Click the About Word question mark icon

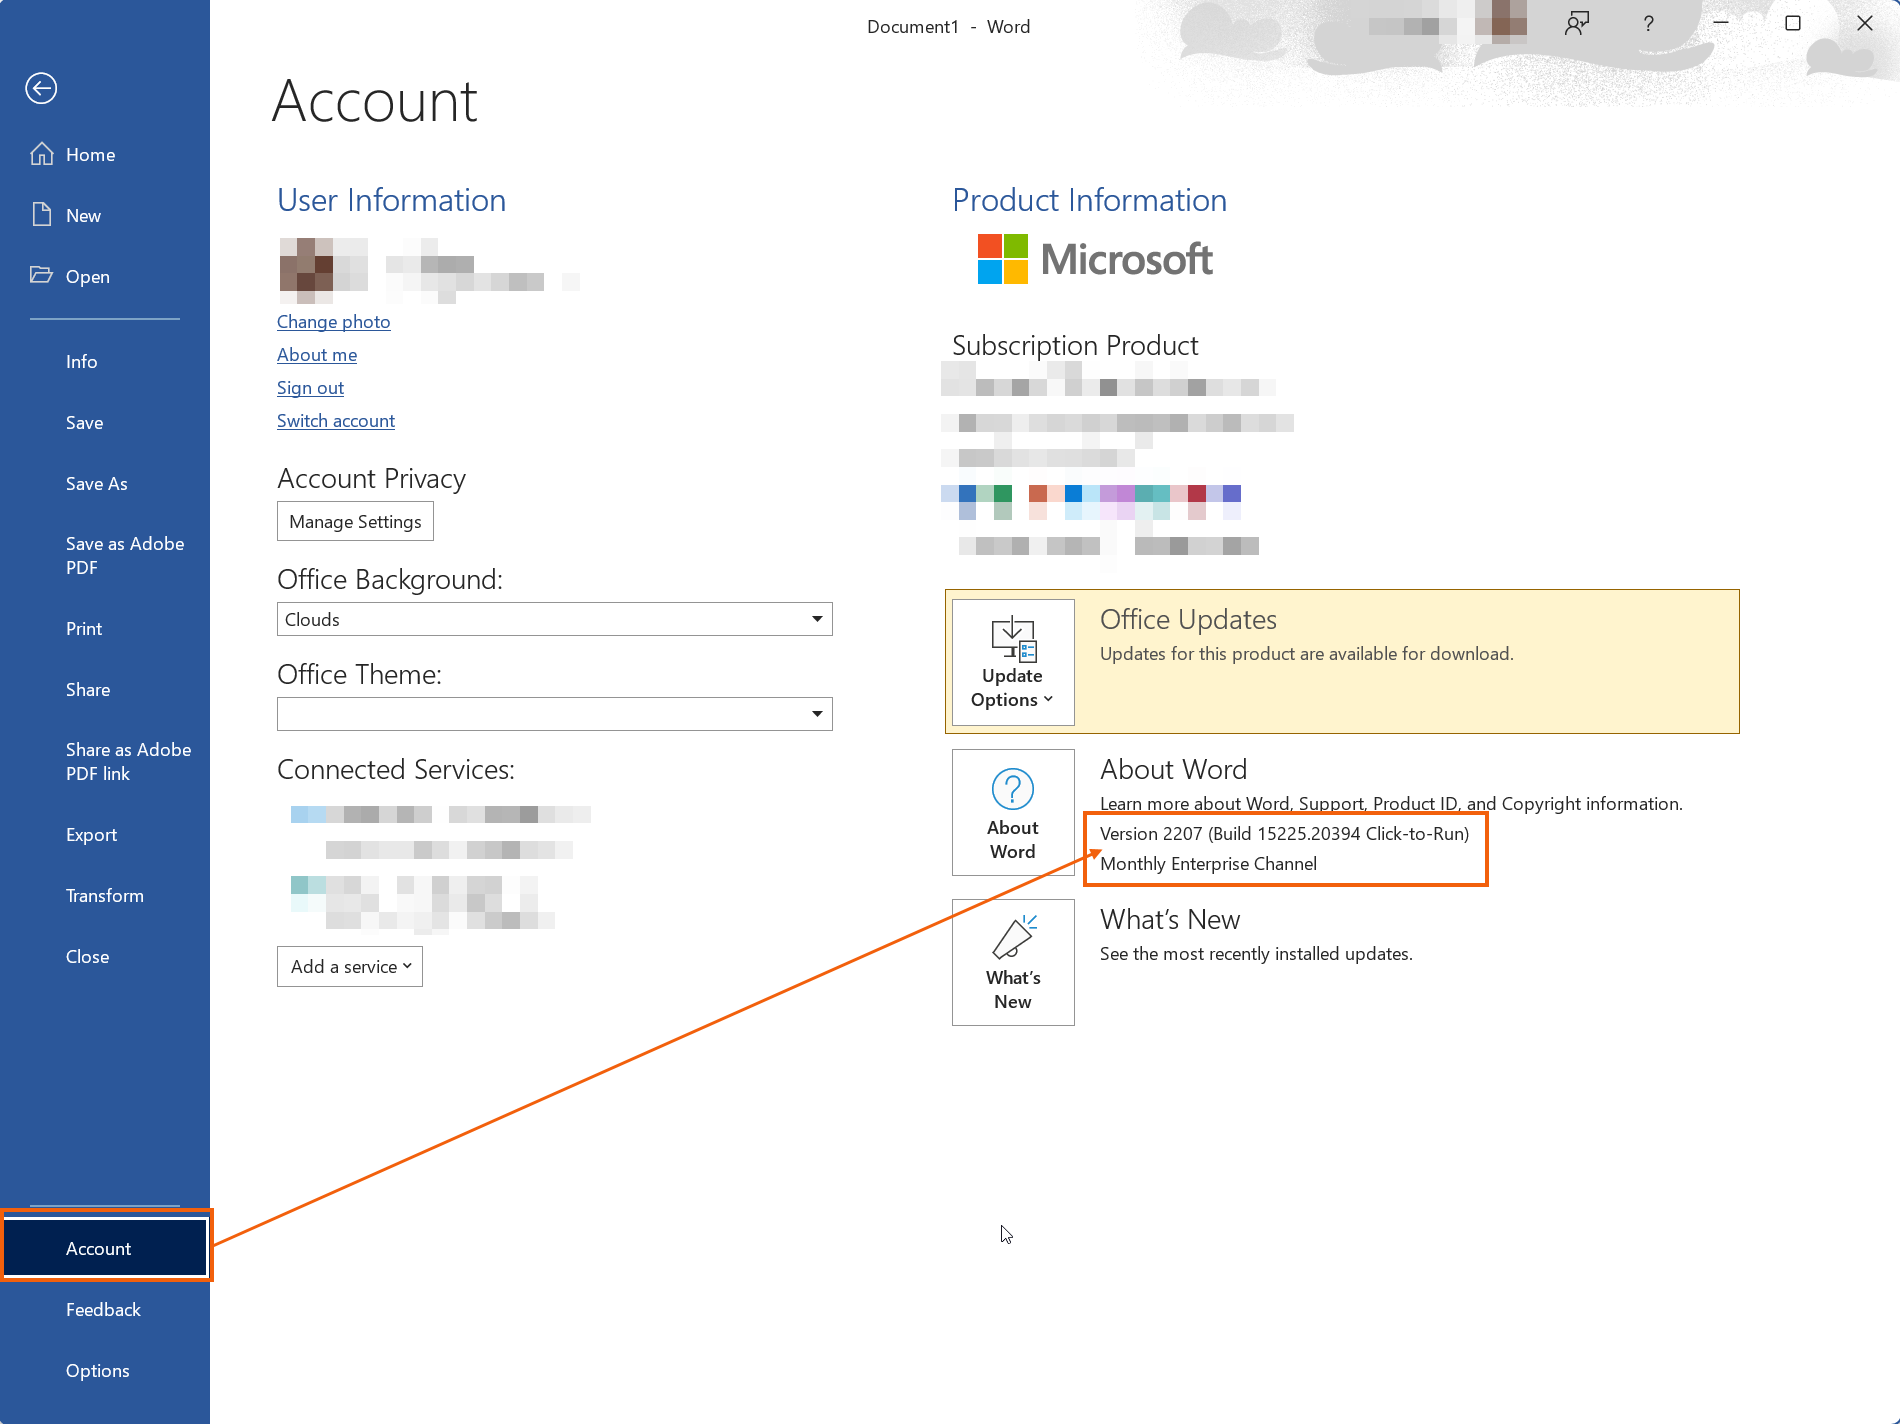click(1012, 789)
